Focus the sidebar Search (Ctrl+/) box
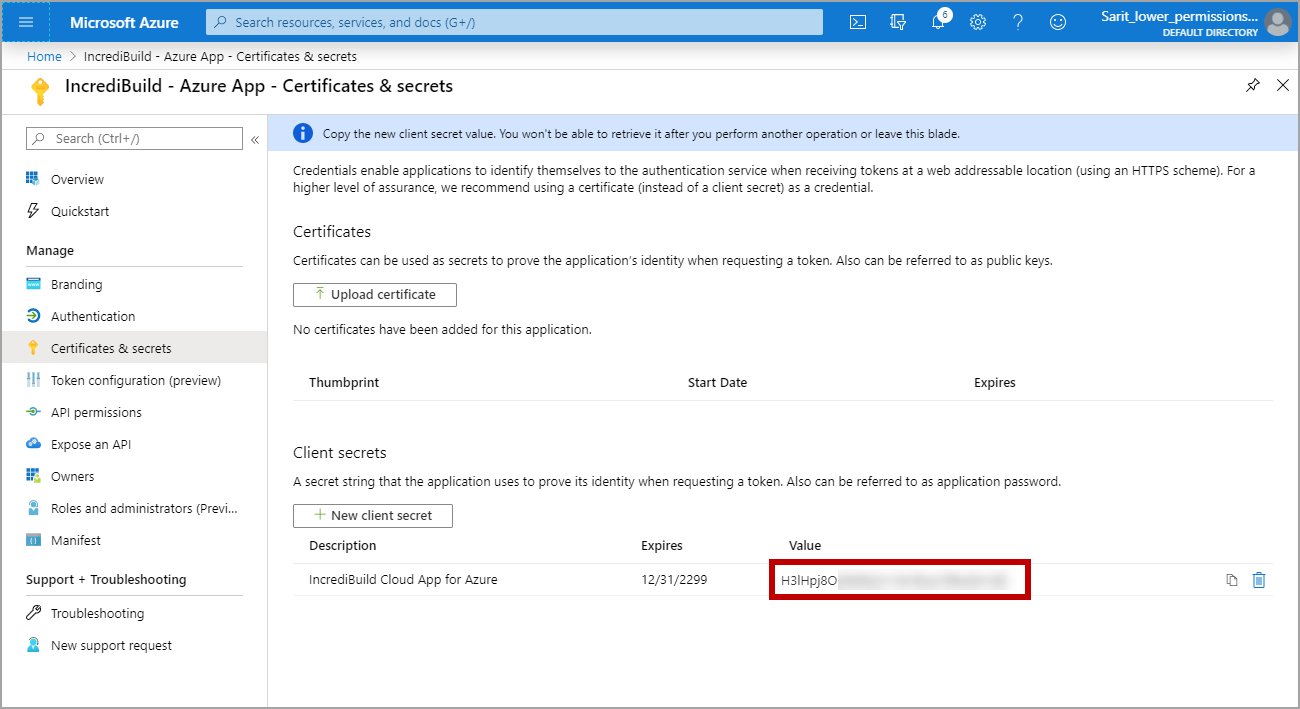Screen dimensions: 1300x709 click(134, 138)
